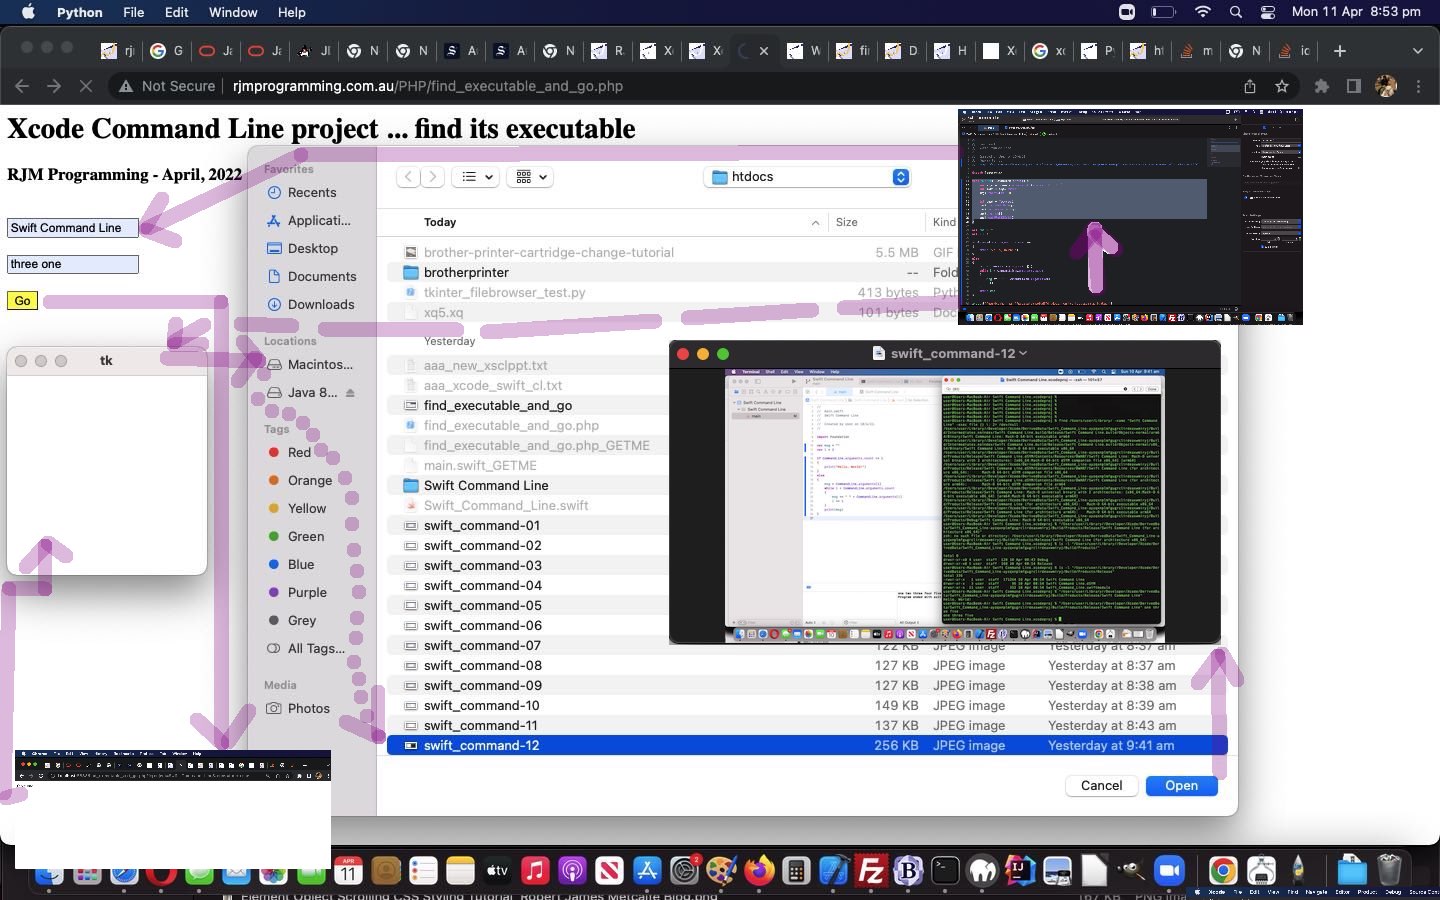The image size is (1440, 900).
Task: Open the Window menu
Action: (x=233, y=12)
